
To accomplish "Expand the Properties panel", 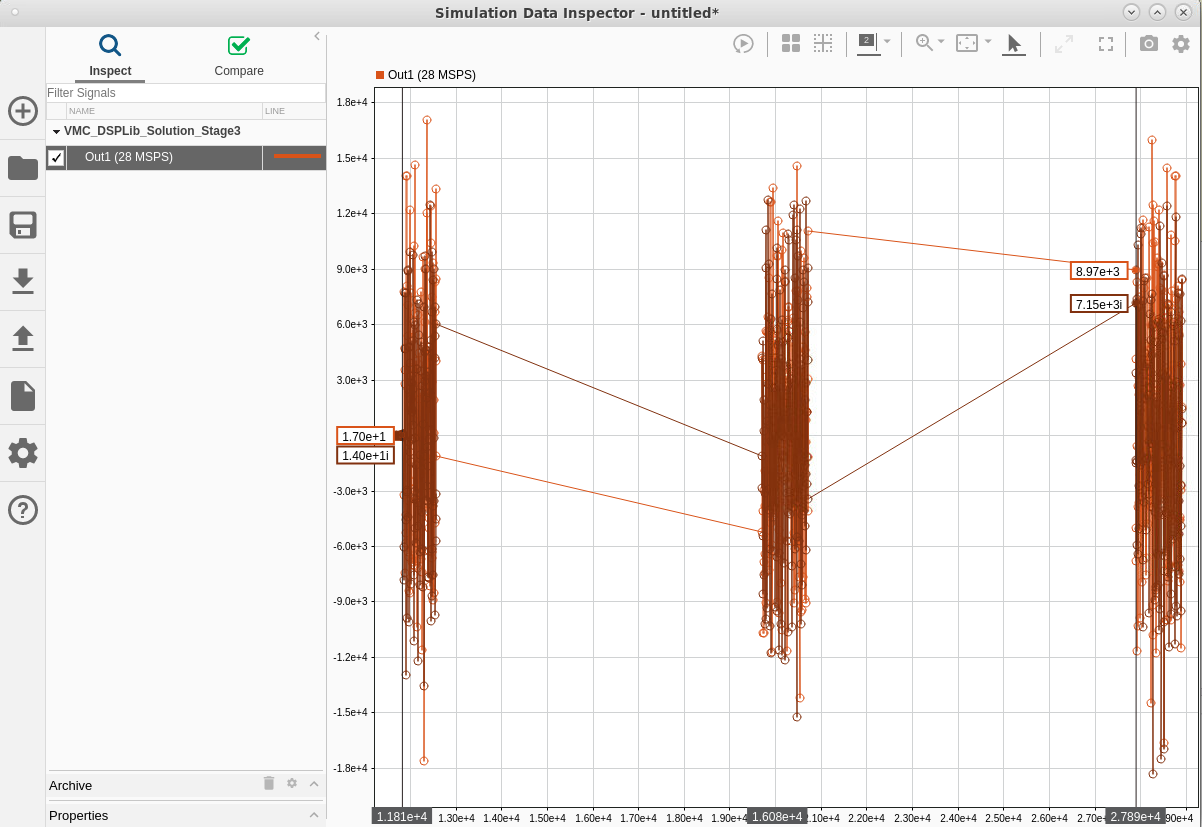I will click(x=314, y=815).
